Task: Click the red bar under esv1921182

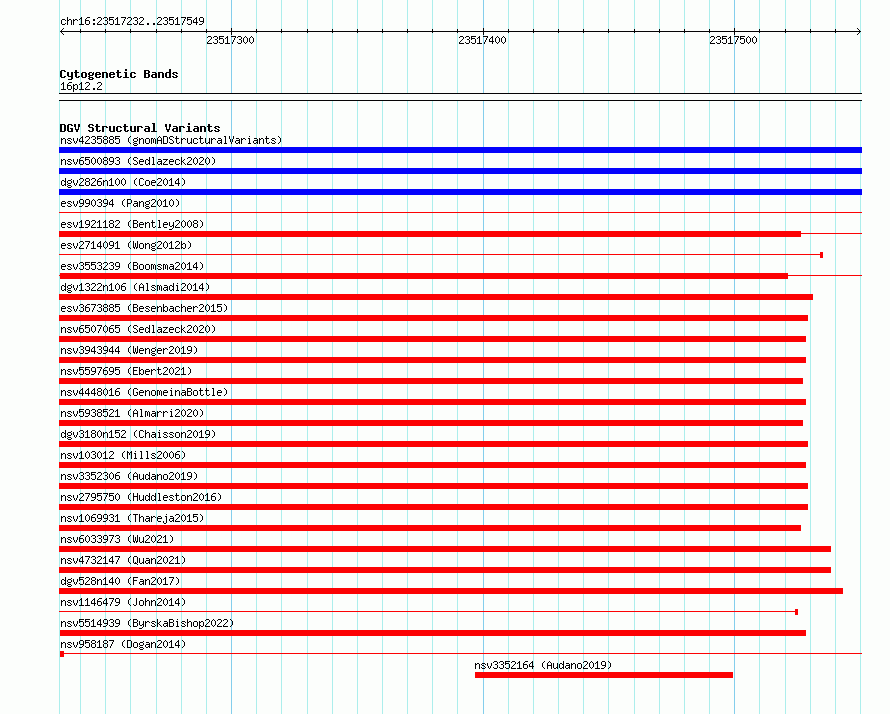Action: [430, 234]
